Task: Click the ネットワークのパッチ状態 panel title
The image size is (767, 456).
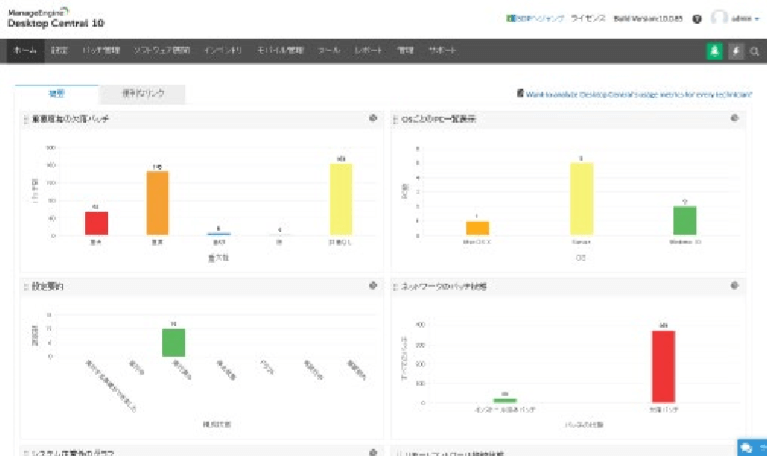Action: point(444,286)
